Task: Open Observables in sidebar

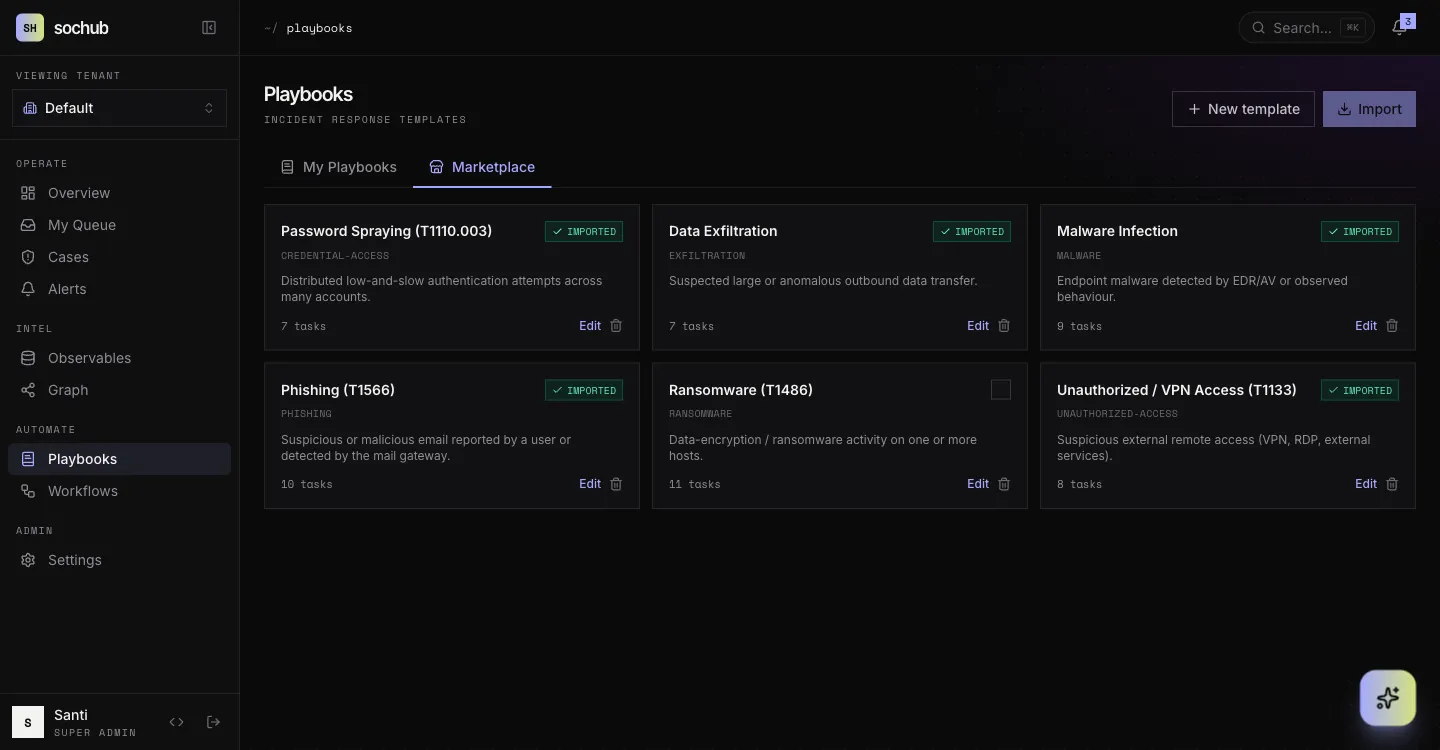Action: click(x=119, y=358)
